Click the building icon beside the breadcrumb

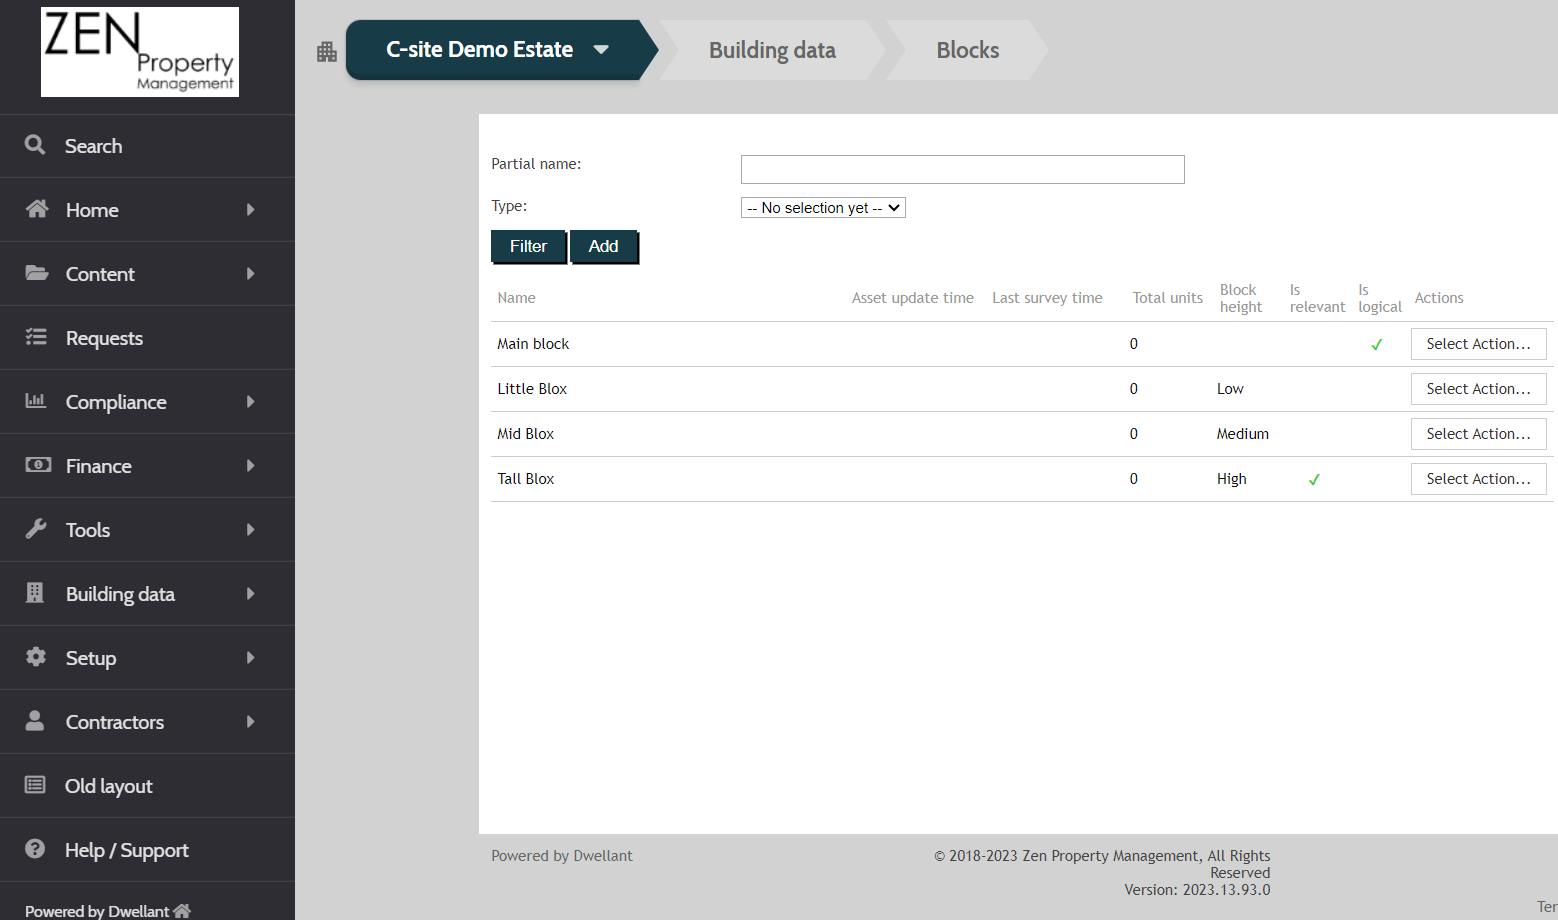326,50
